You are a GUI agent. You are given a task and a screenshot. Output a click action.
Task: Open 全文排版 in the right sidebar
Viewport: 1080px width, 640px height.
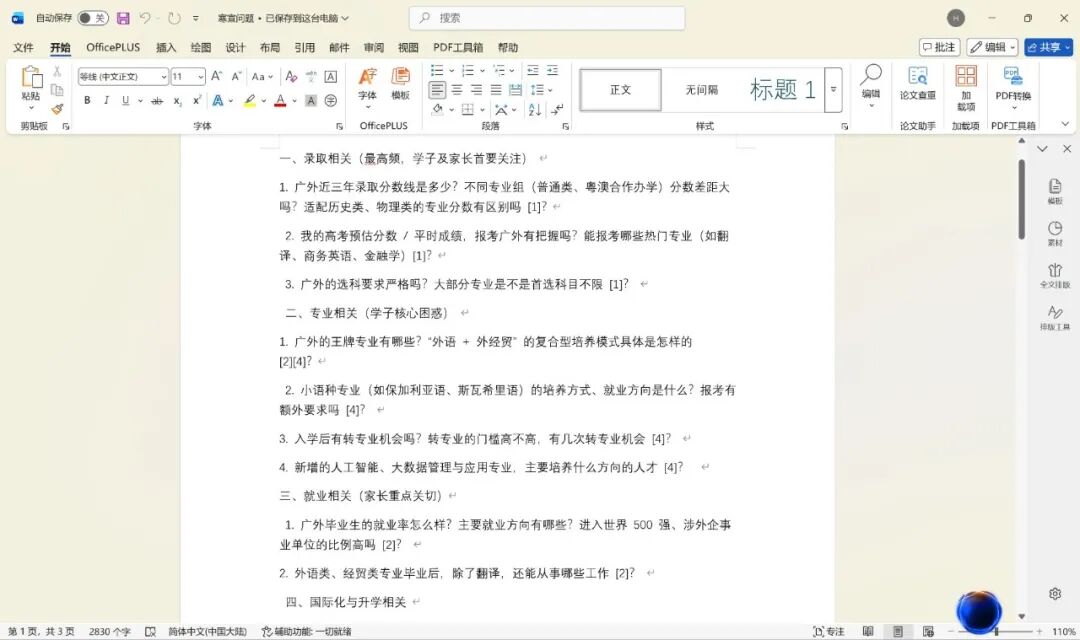(x=1055, y=276)
